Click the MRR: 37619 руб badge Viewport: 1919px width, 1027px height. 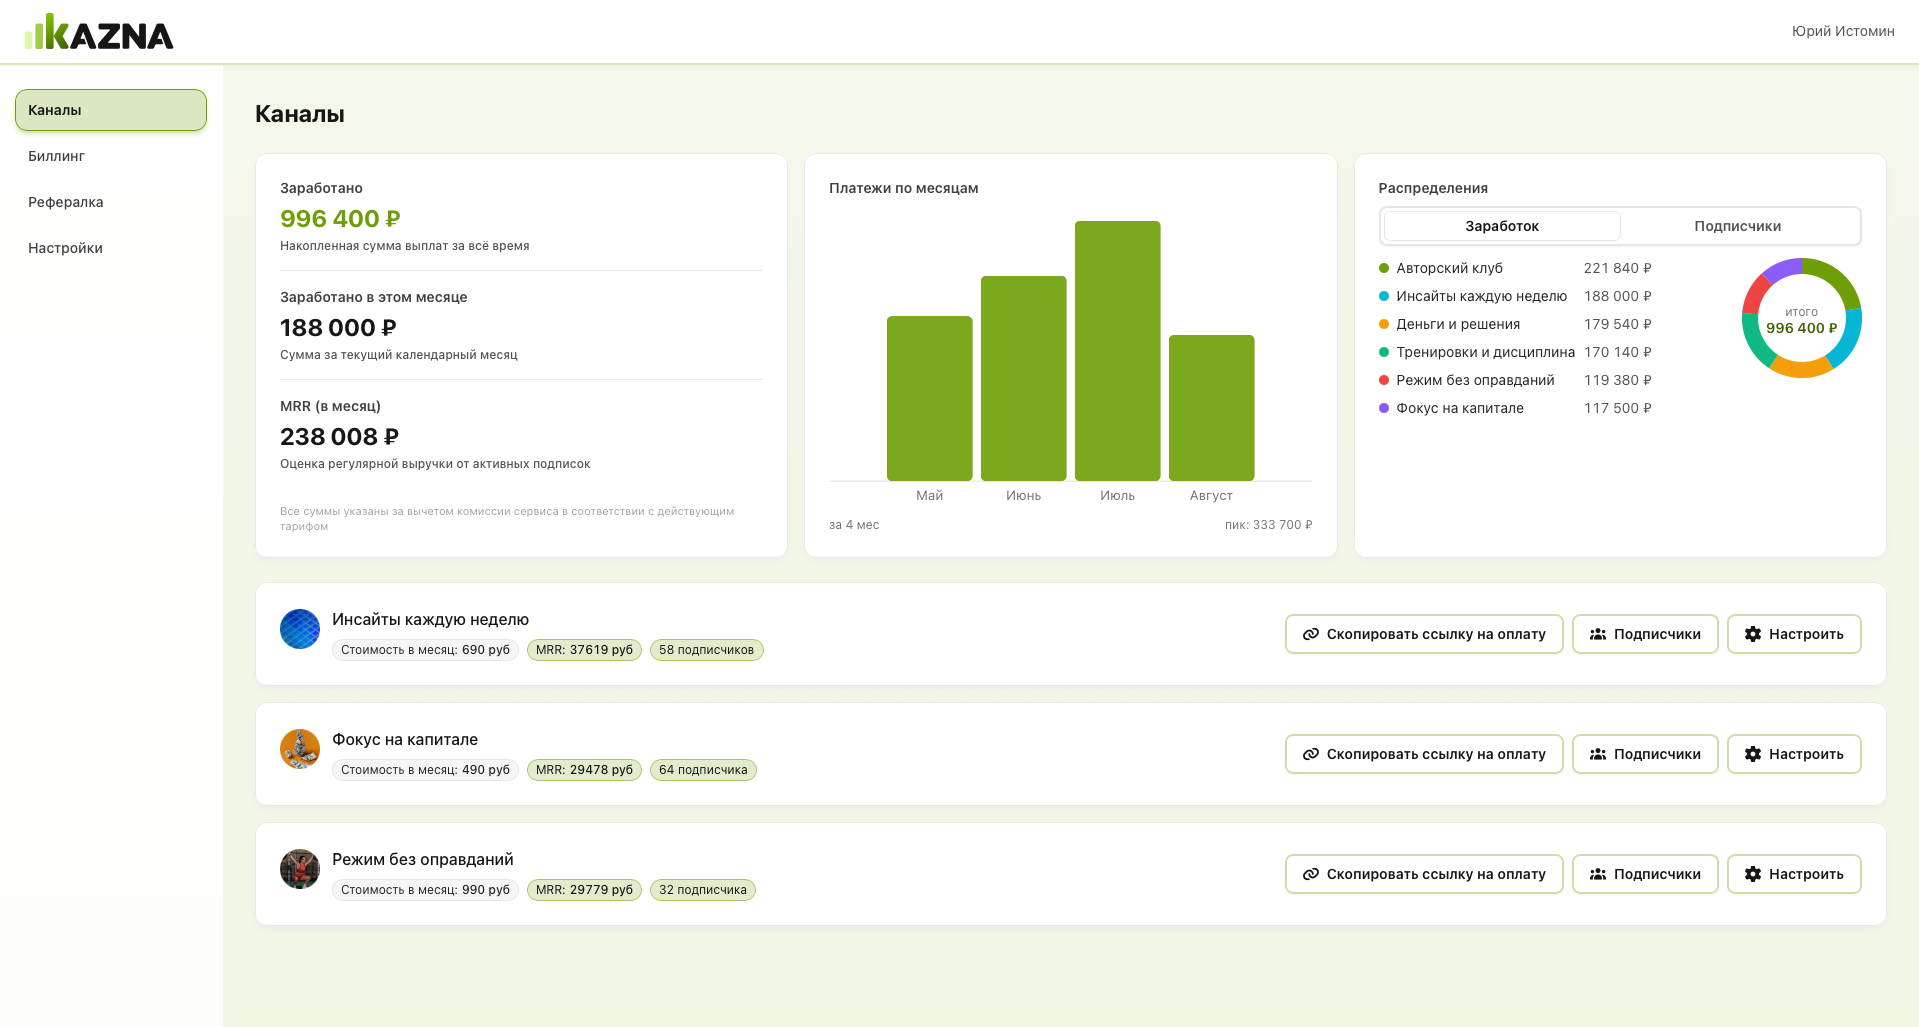(x=584, y=650)
